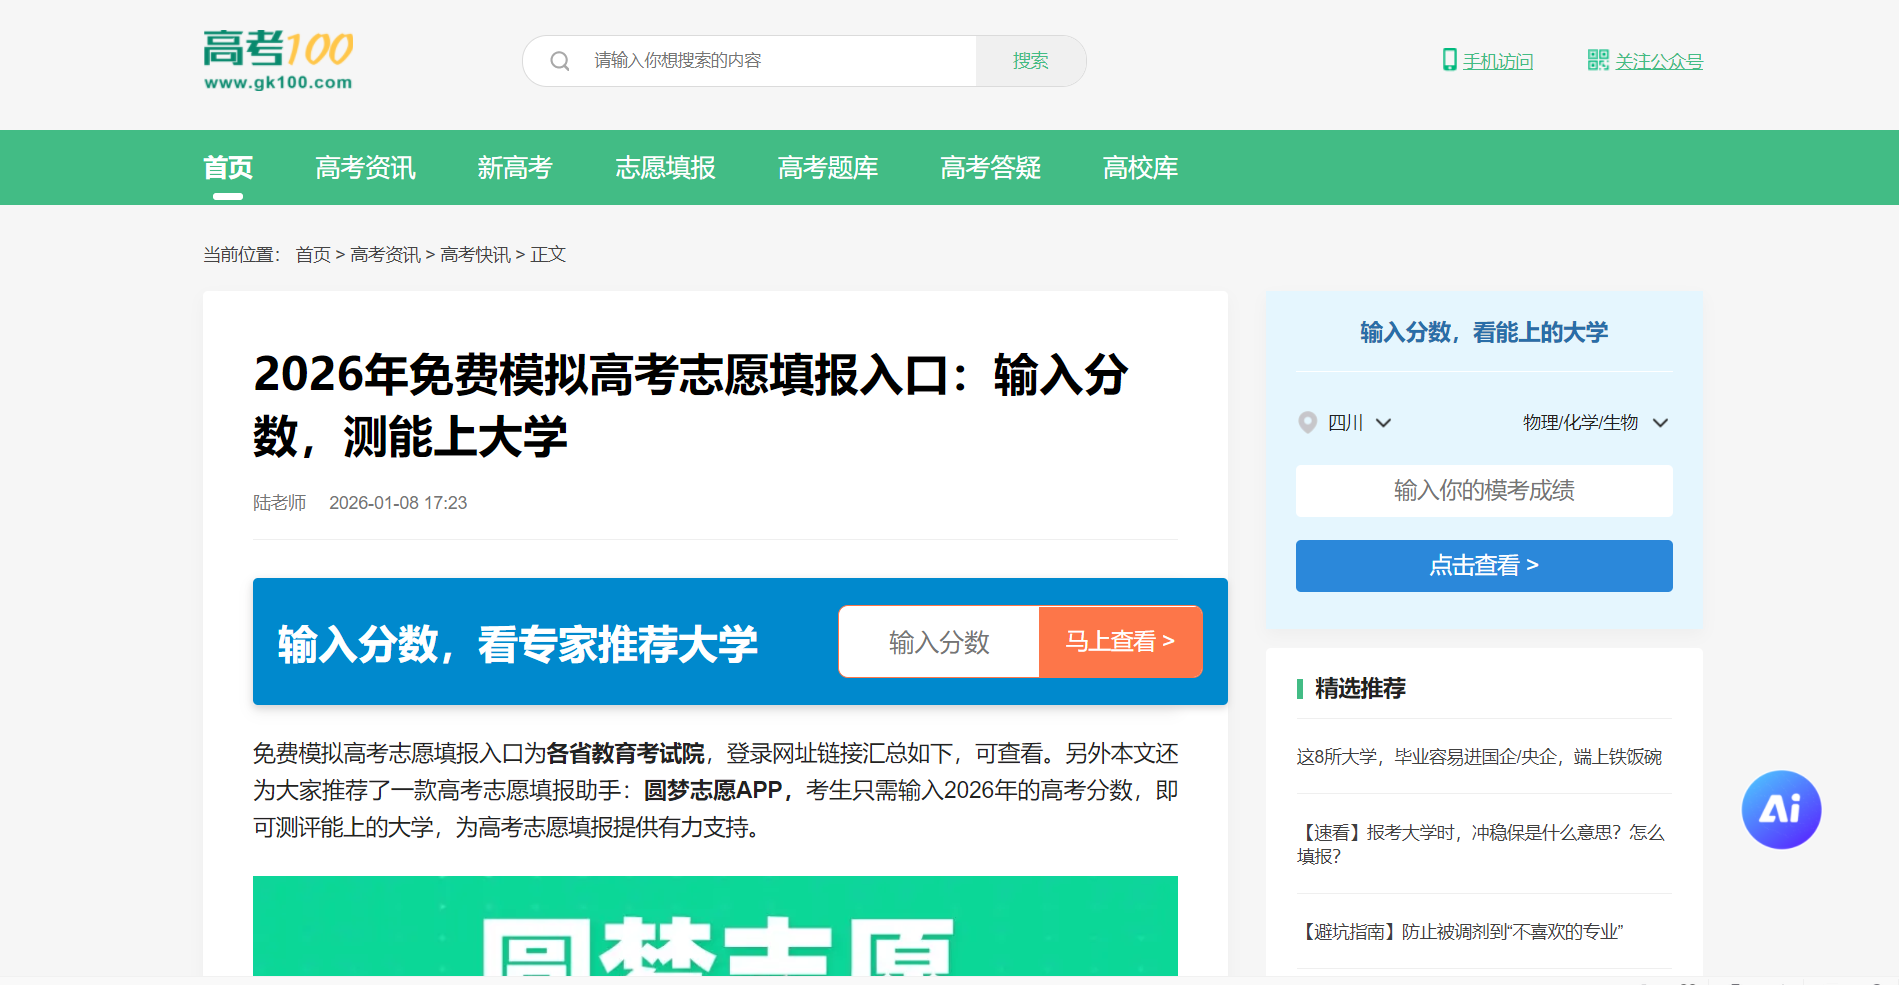Viewport: 1899px width, 985px height.
Task: Open the article about 这8所大学 国企/央企
Action: point(1479,757)
